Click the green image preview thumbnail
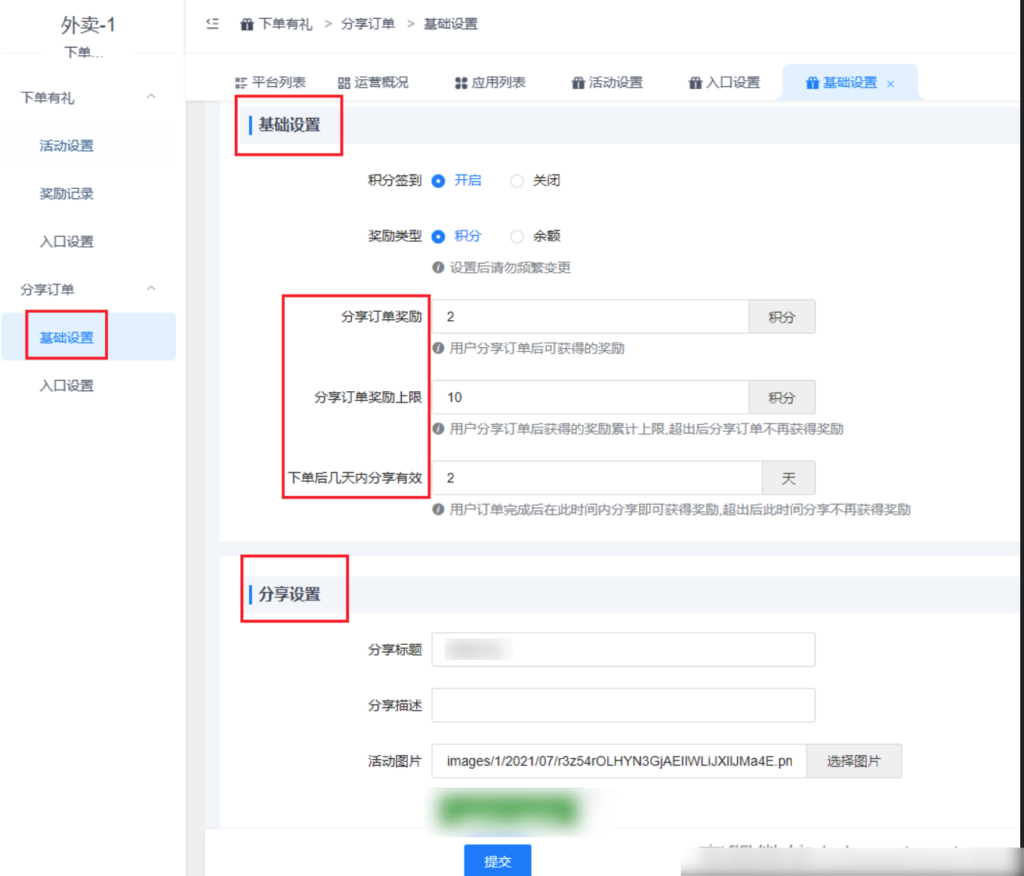 [x=508, y=810]
